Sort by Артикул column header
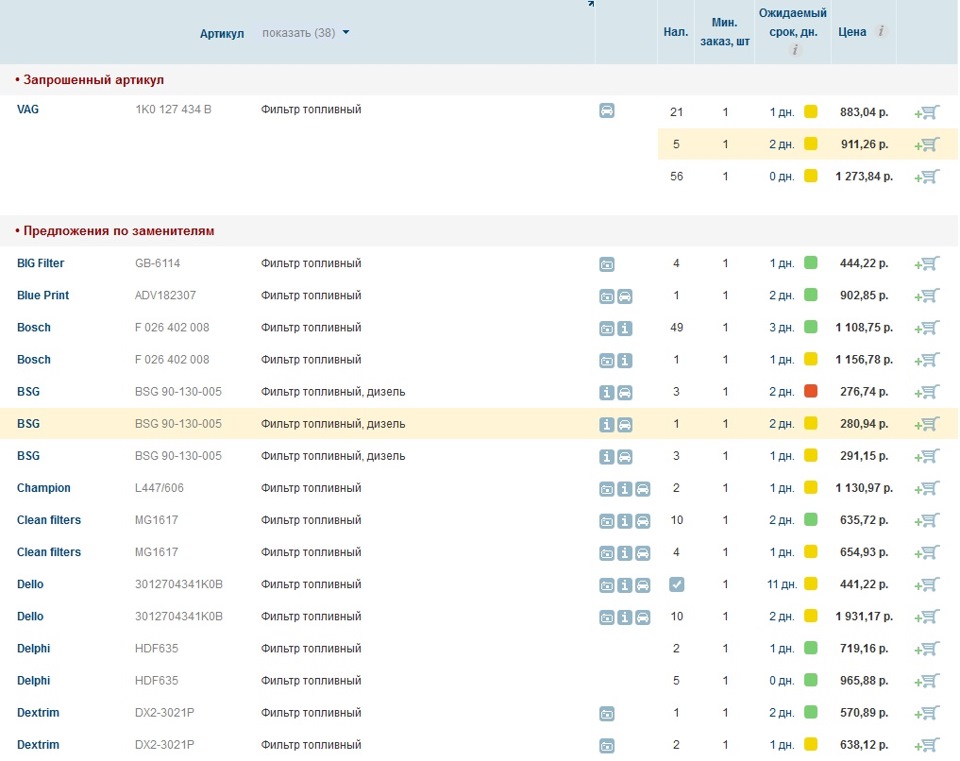960x761 pixels. pyautogui.click(x=222, y=34)
